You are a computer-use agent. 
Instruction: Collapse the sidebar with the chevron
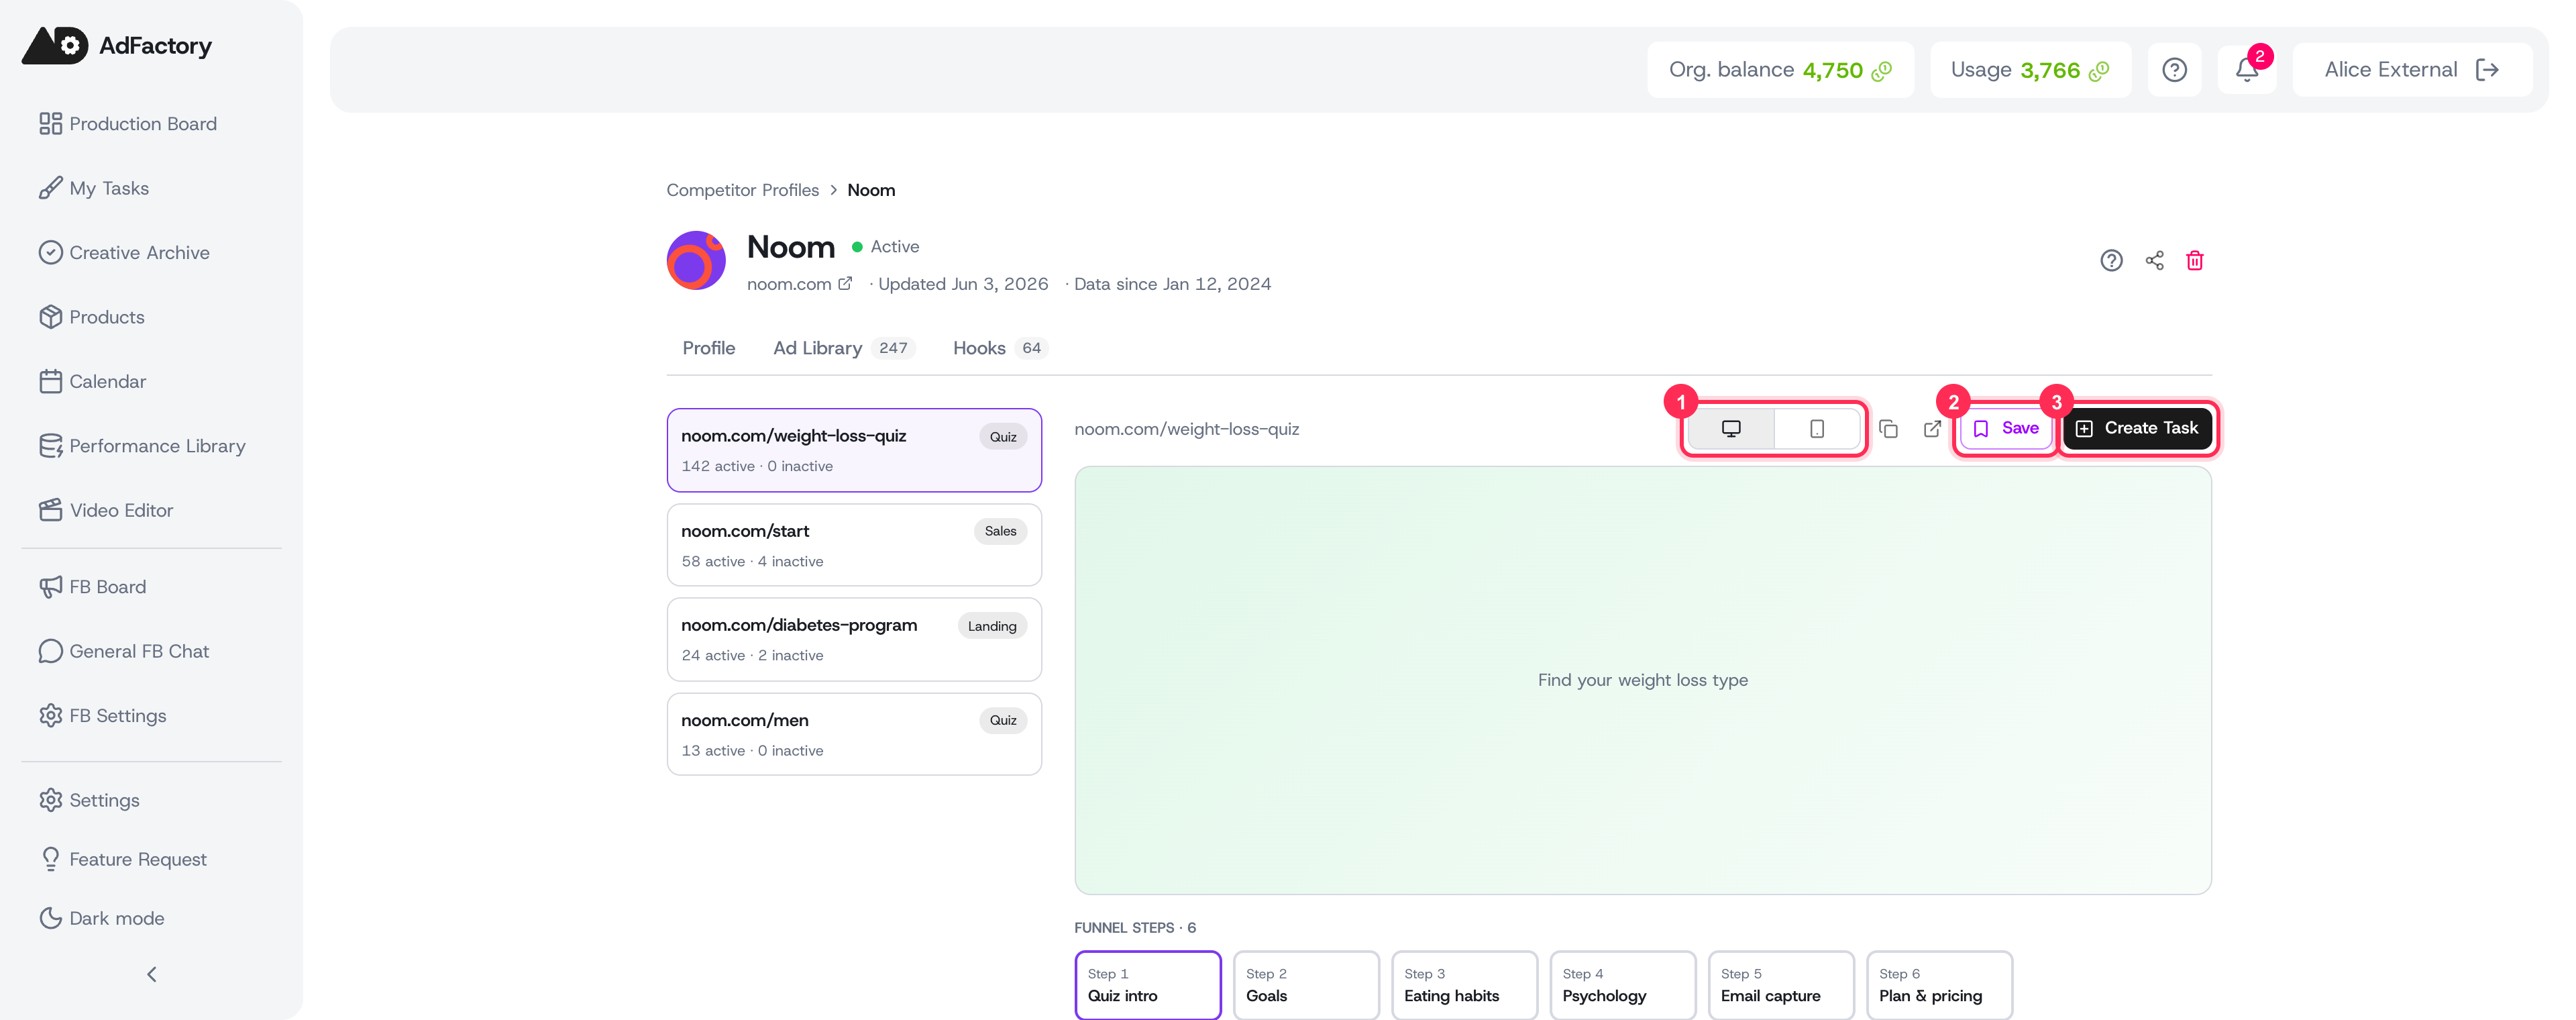tap(152, 974)
